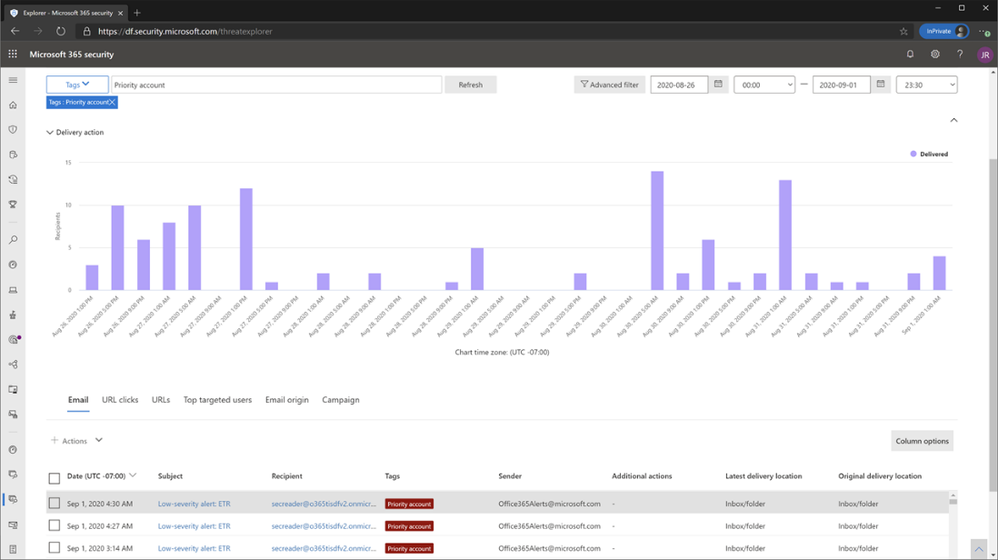Open the document icon at sidebar bottom
Image resolution: width=998 pixels, height=560 pixels.
tap(13, 549)
